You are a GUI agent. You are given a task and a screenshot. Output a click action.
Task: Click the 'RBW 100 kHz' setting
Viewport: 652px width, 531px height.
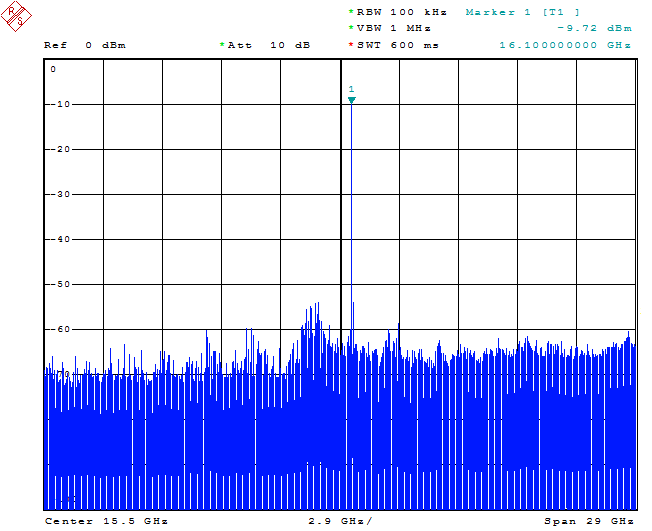pyautogui.click(x=401, y=12)
